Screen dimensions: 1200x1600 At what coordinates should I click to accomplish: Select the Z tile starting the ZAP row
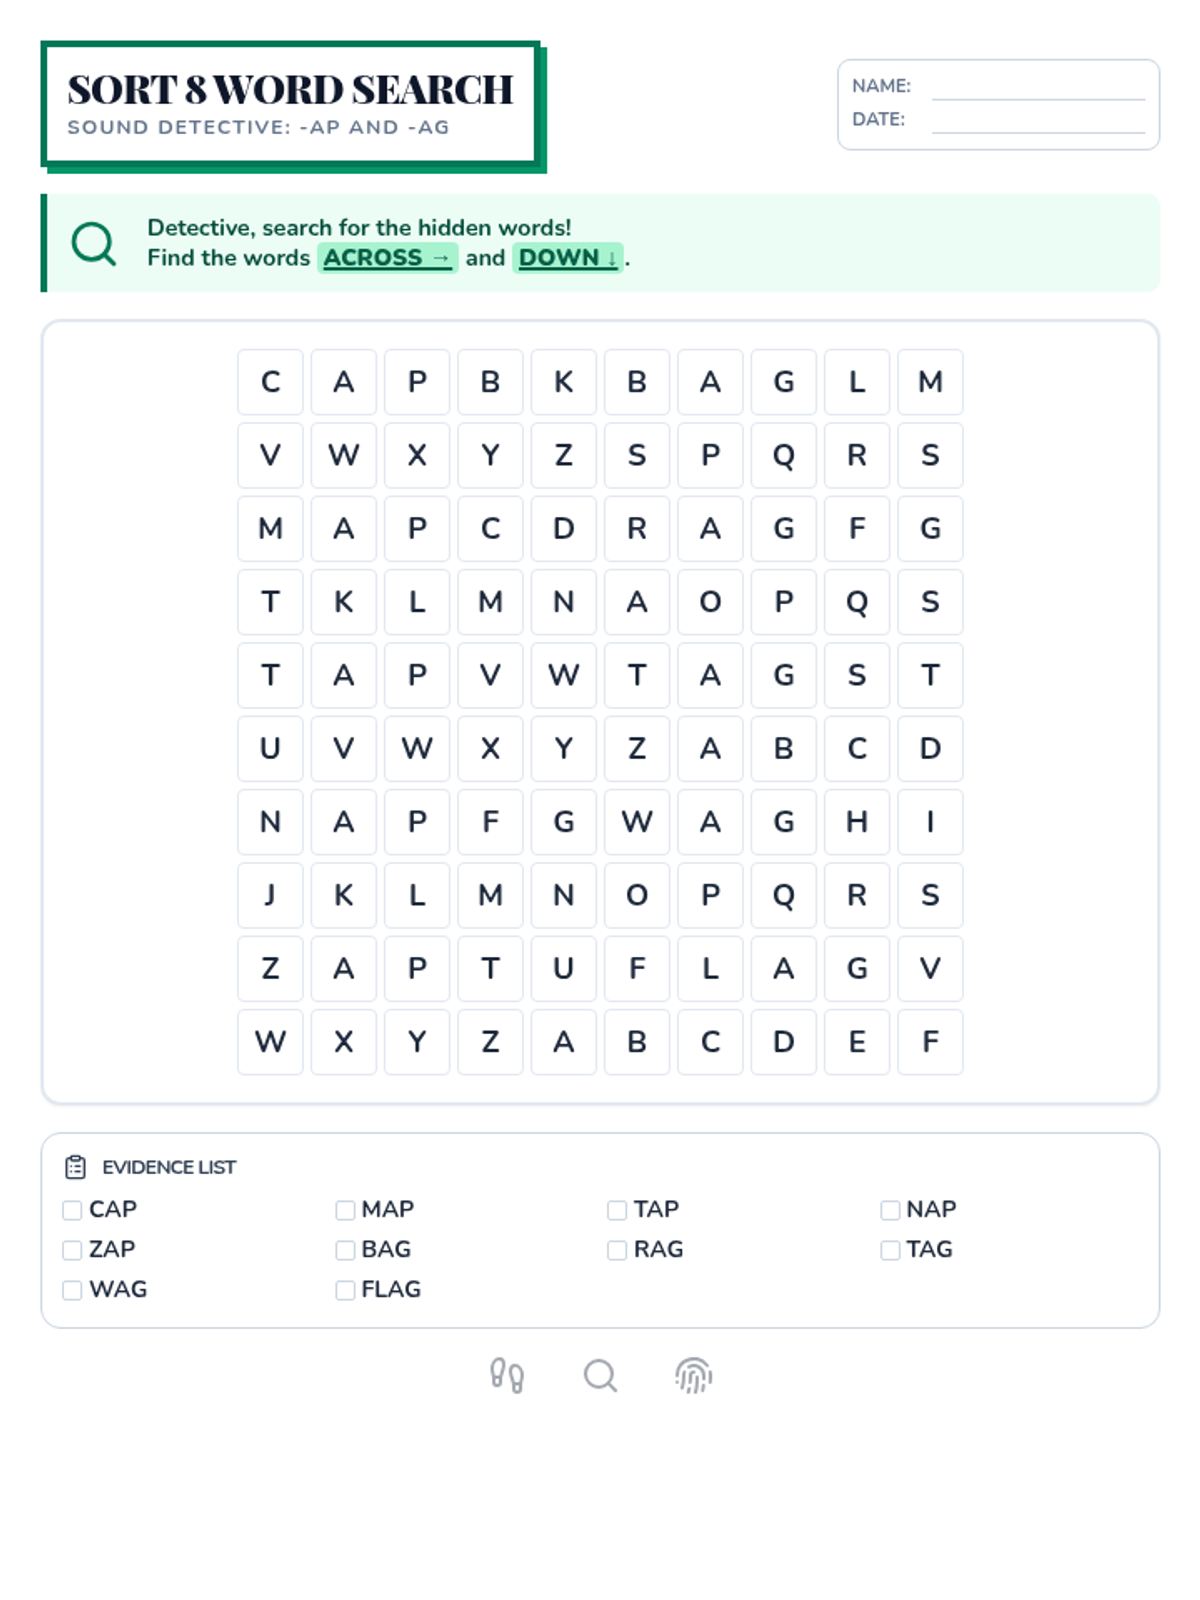tap(270, 968)
